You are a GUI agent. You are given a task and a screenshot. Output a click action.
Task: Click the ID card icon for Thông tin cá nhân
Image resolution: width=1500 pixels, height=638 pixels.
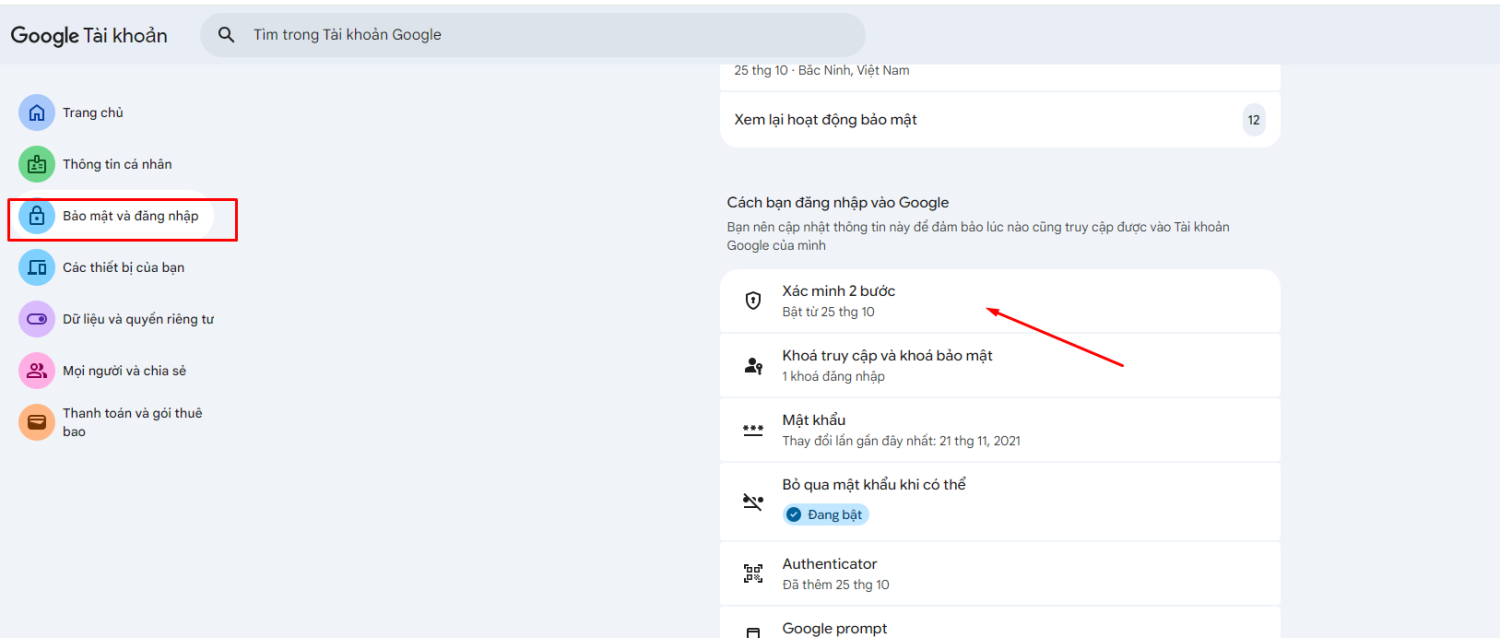click(x=36, y=164)
